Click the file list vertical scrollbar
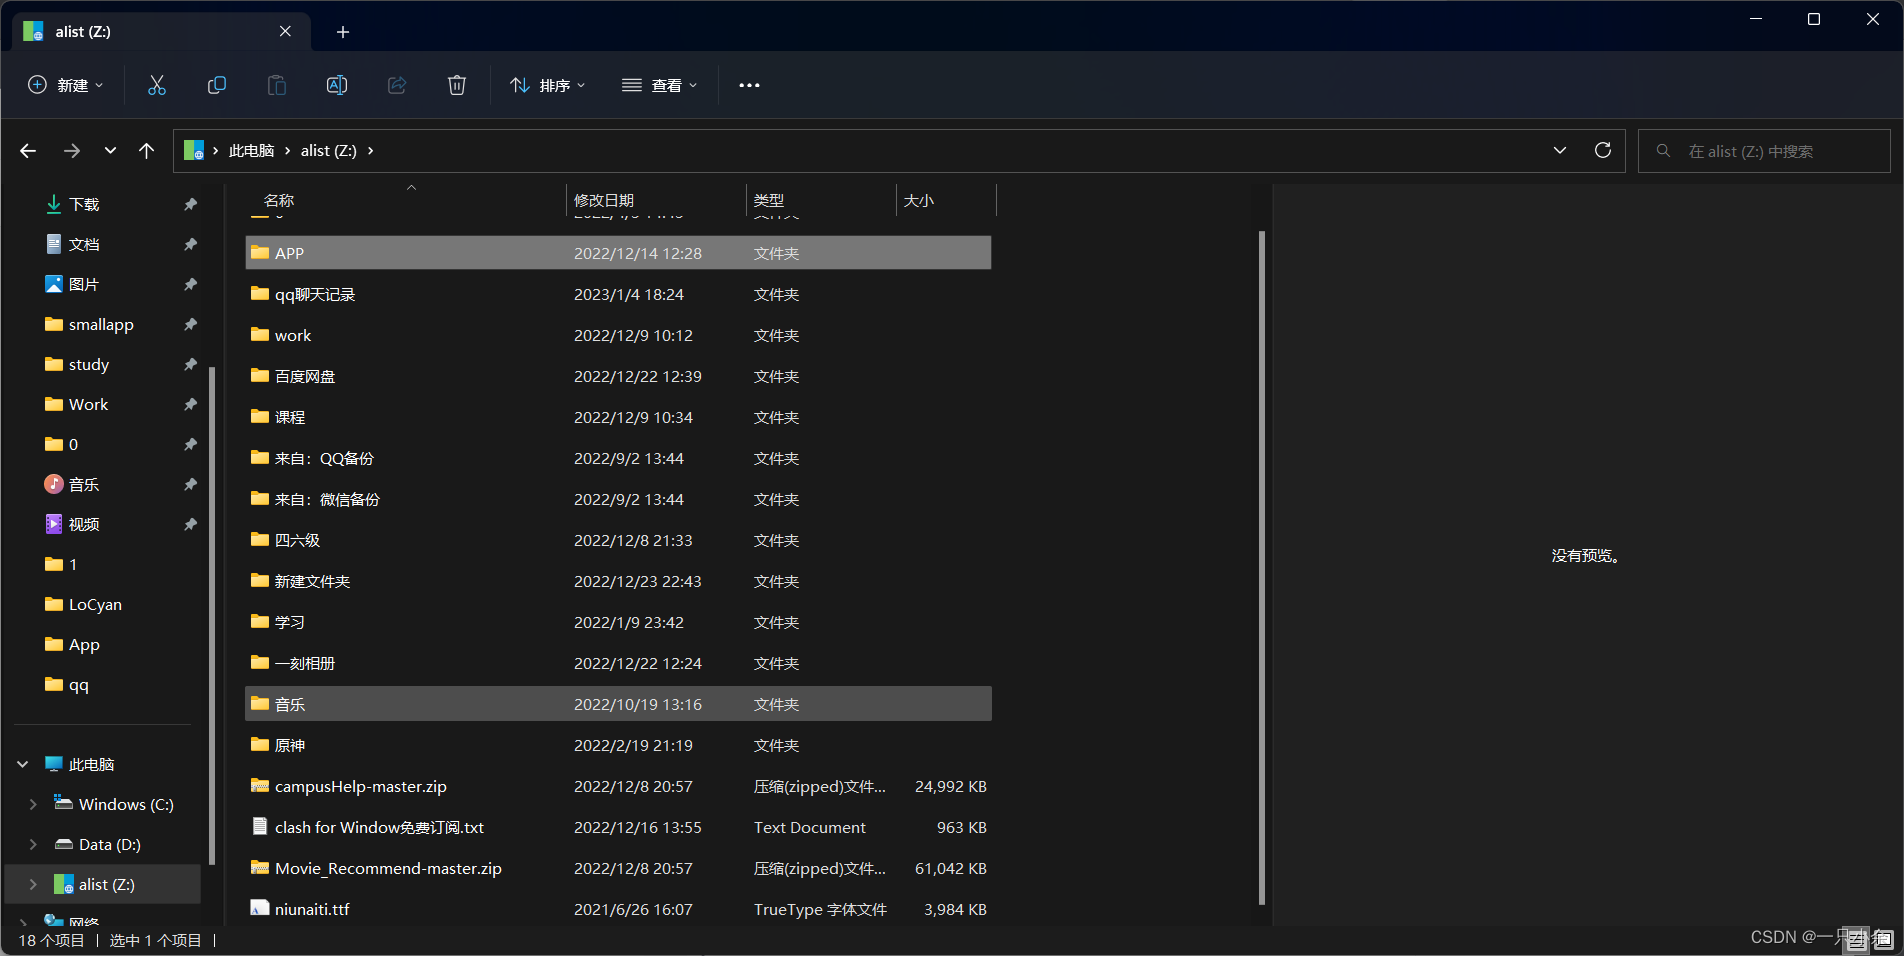1904x956 pixels. 1262,567
